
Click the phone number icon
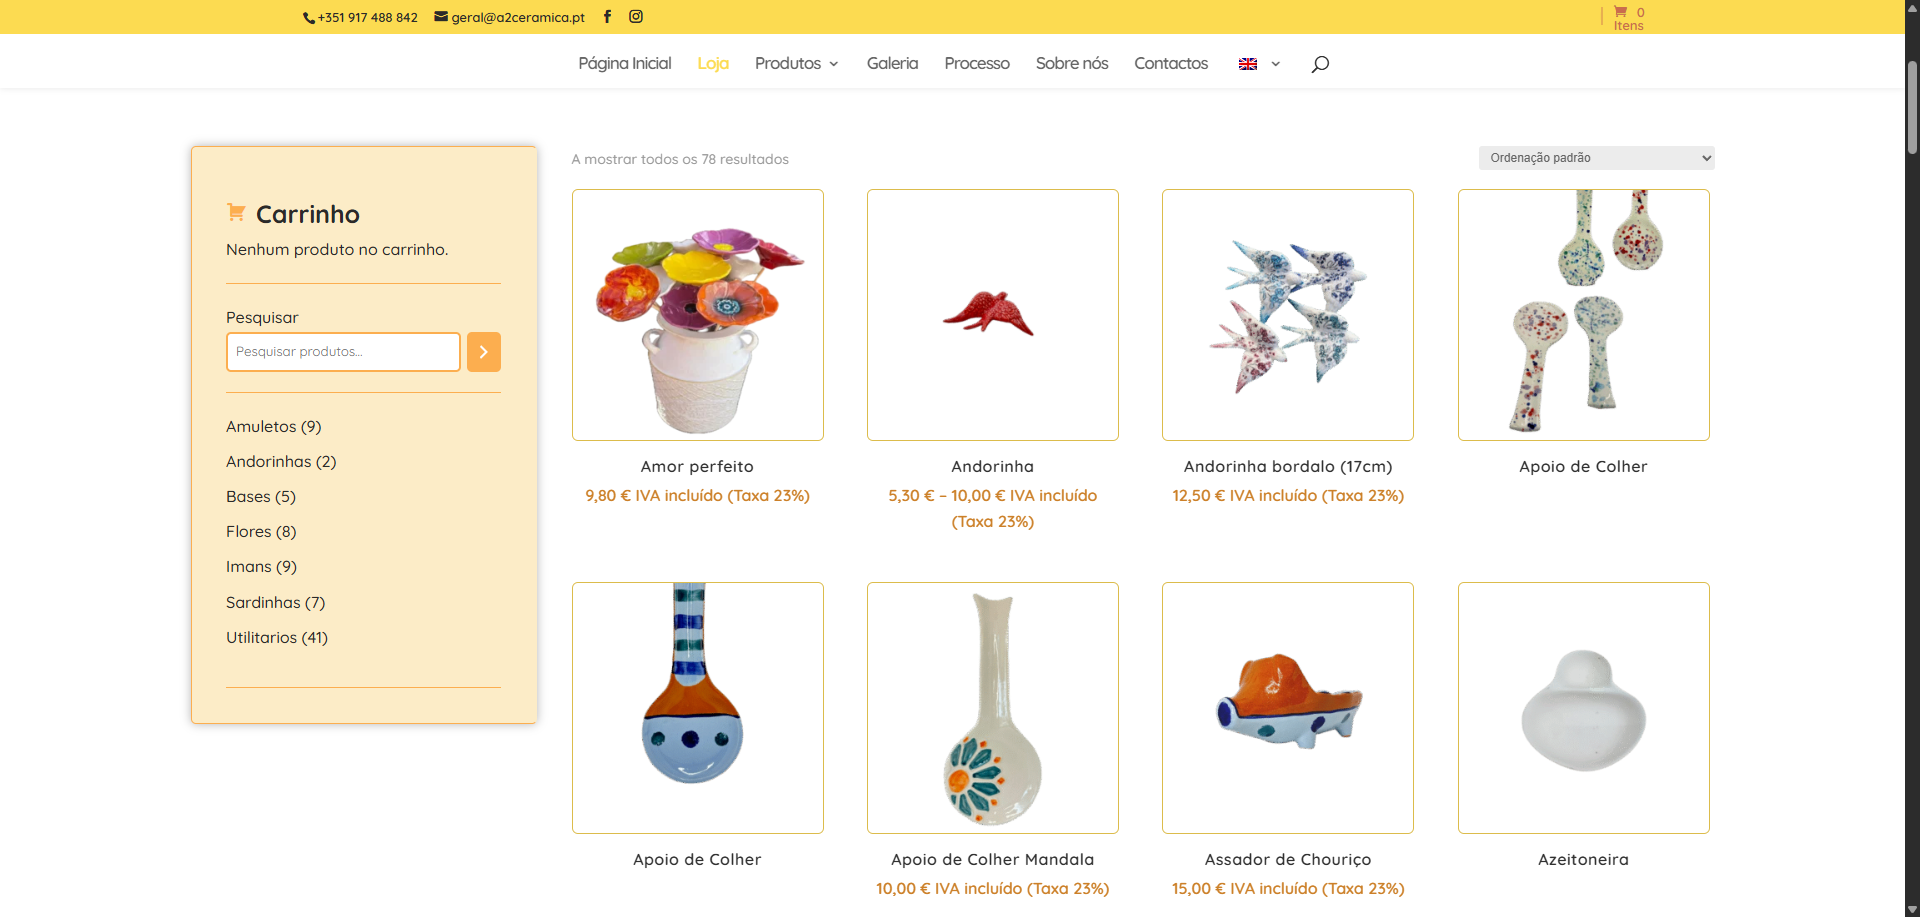[x=309, y=18]
